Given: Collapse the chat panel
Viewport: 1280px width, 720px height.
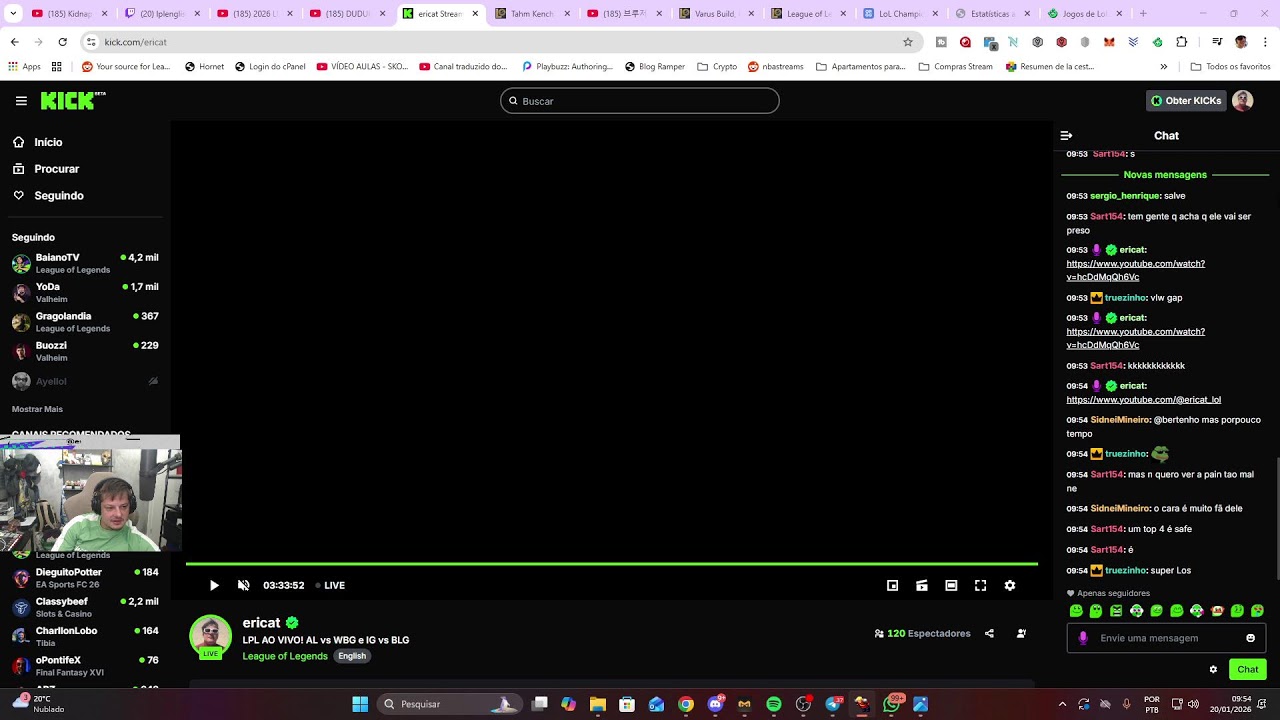Looking at the screenshot, I should pos(1066,136).
